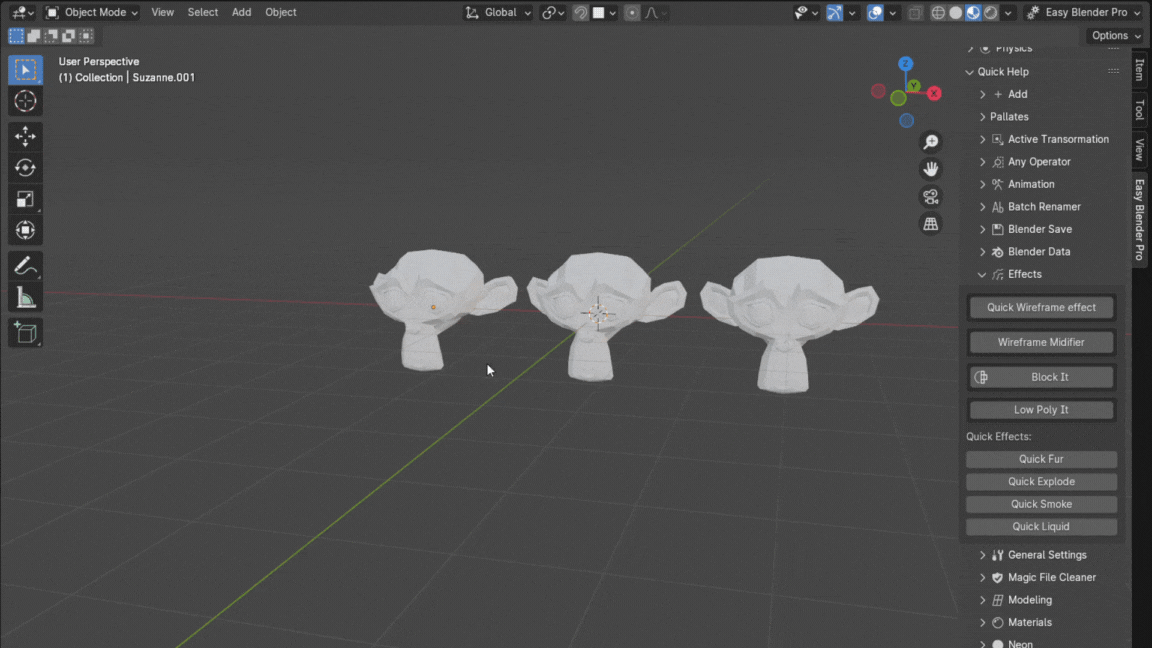1152x648 pixels.
Task: Expand the Batch Renamer section
Action: [982, 207]
